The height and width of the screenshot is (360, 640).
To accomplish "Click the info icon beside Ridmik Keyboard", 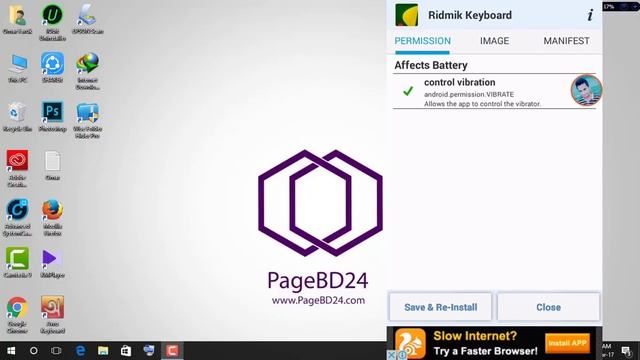I will coord(590,15).
